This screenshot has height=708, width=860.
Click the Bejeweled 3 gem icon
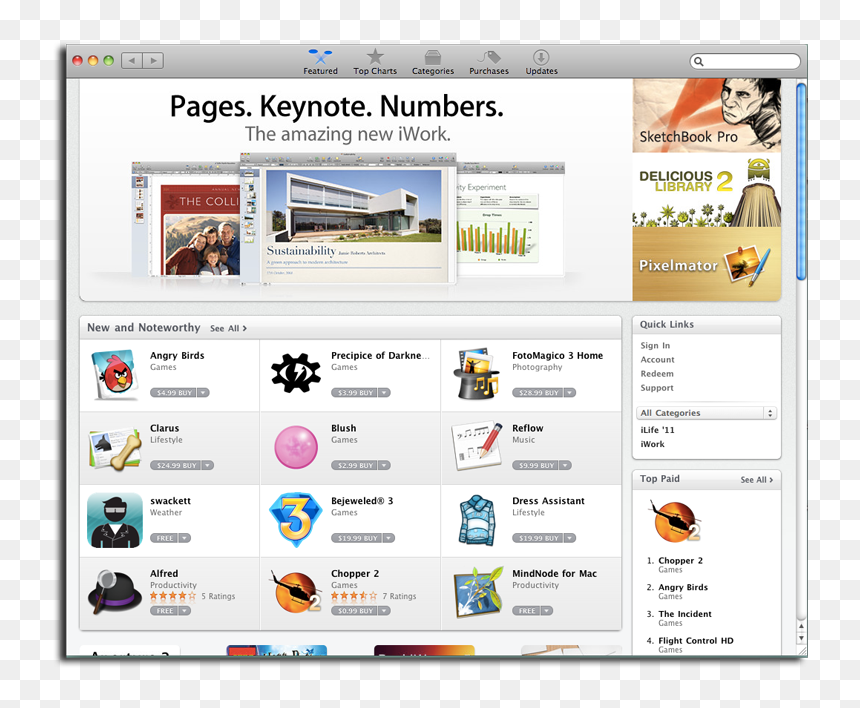point(296,519)
